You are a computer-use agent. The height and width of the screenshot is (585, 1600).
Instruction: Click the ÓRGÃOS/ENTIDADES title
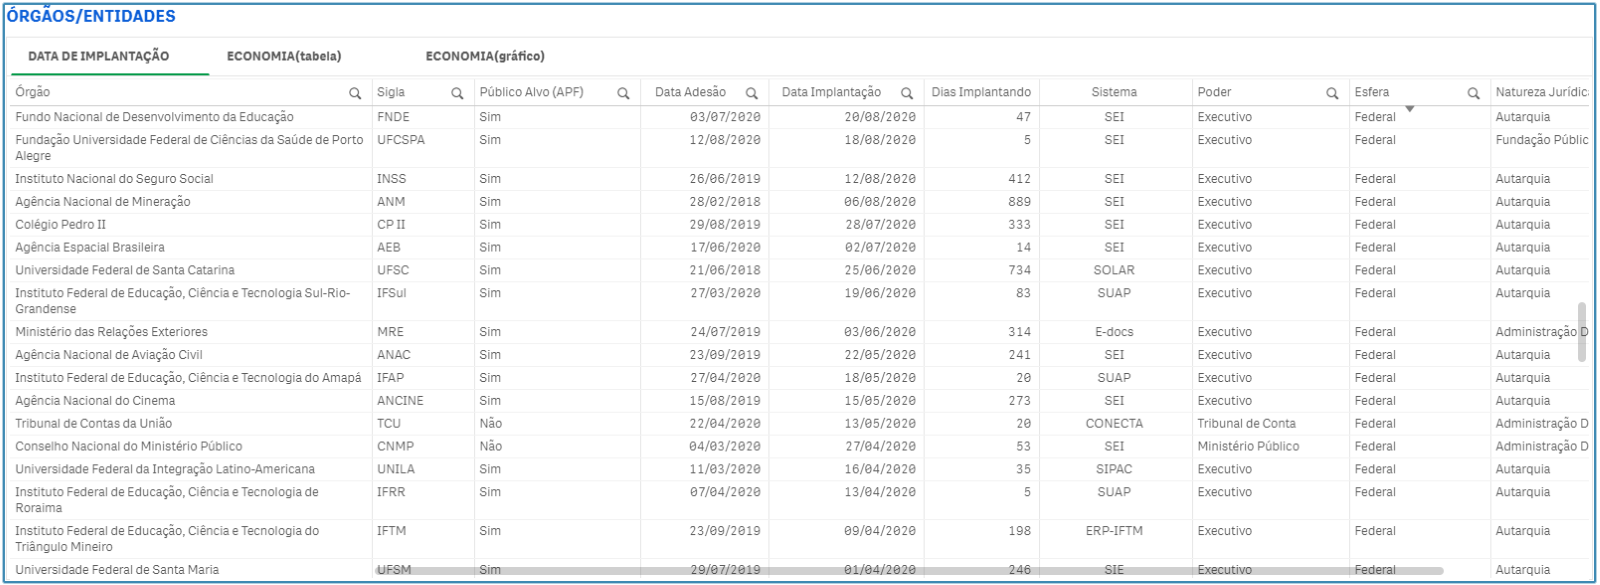[x=91, y=16]
